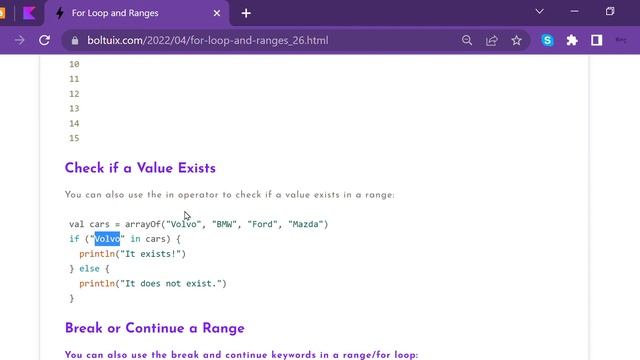This screenshot has width=640, height=360.
Task: Open the Extensions puzzle icon
Action: tap(572, 40)
